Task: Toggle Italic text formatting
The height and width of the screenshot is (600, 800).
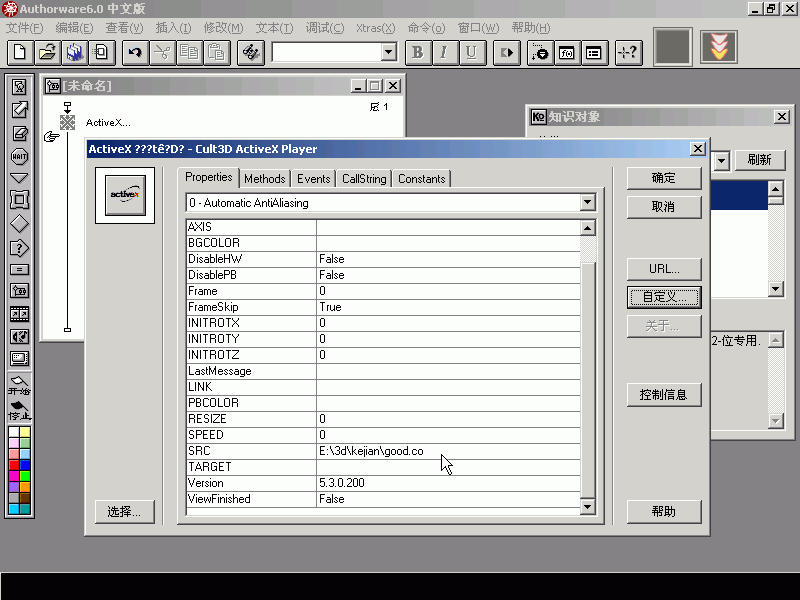Action: coord(444,53)
